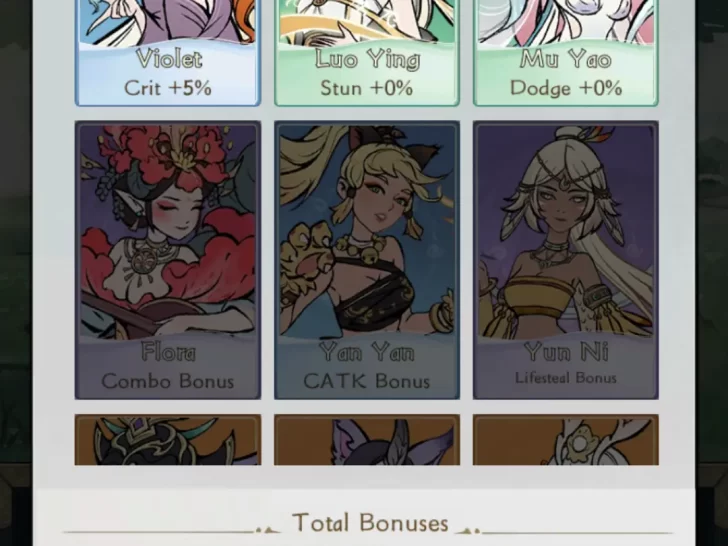Click the Total Bonuses heading

[x=370, y=523]
